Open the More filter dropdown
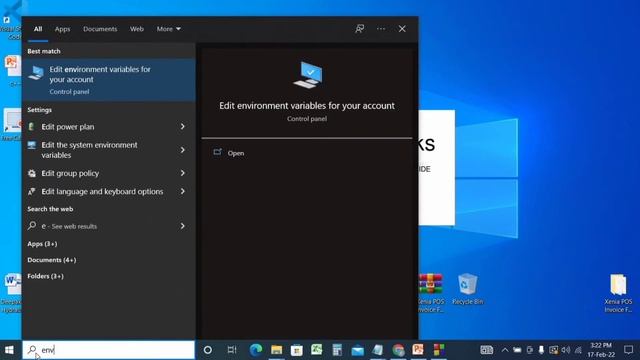Screen dimensions: 640x360 (169, 29)
